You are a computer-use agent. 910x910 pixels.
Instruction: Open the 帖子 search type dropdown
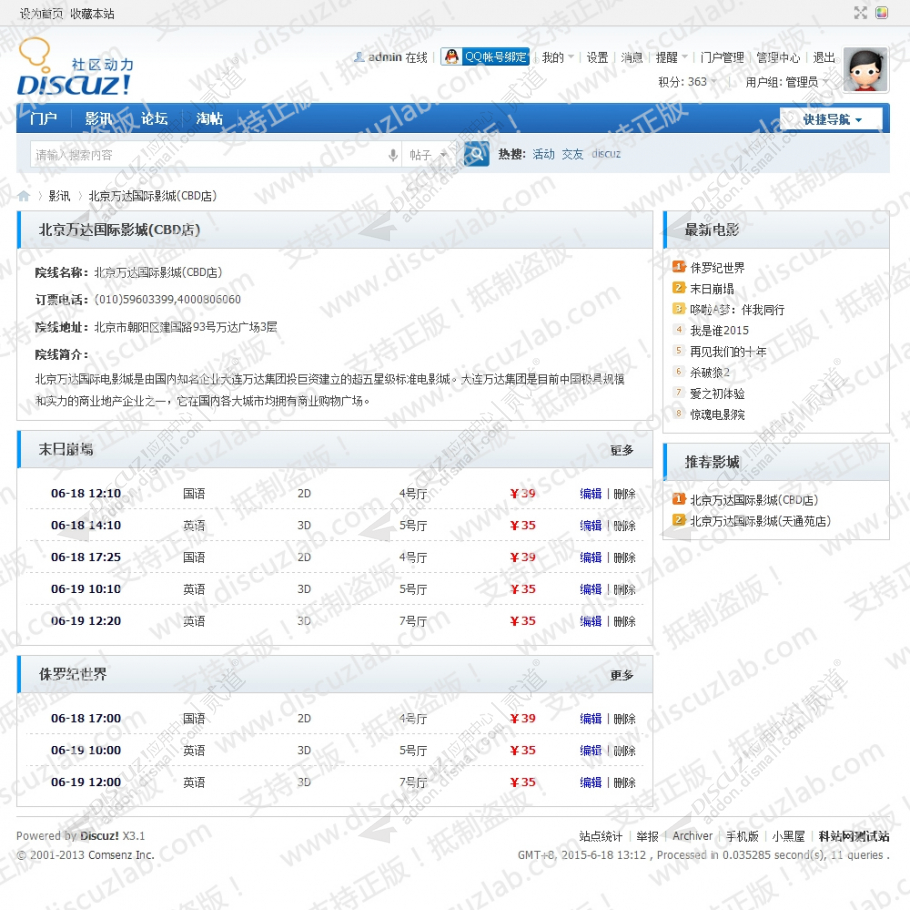click(427, 155)
